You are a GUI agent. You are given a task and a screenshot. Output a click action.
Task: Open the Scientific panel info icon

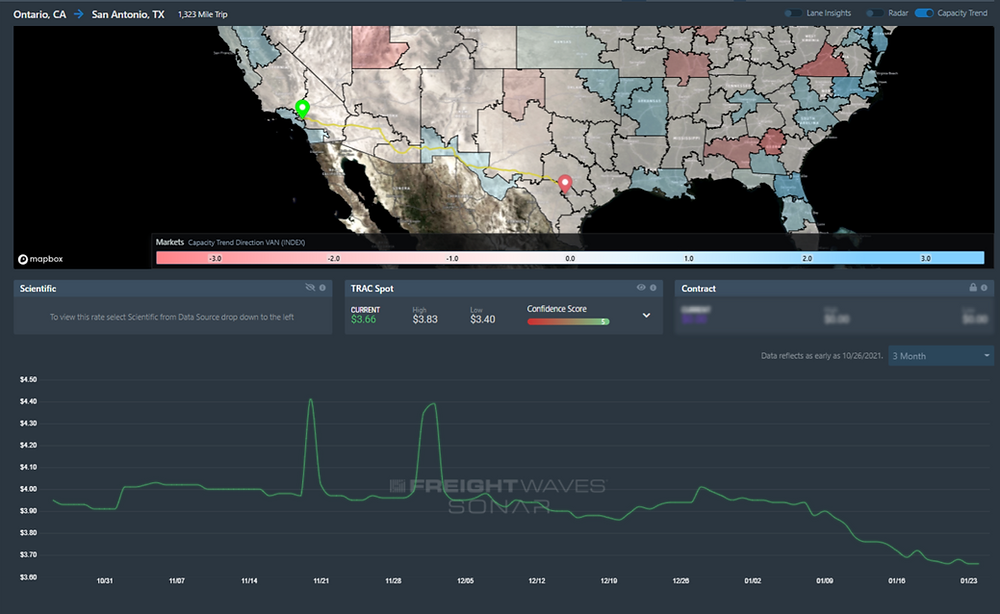[323, 288]
